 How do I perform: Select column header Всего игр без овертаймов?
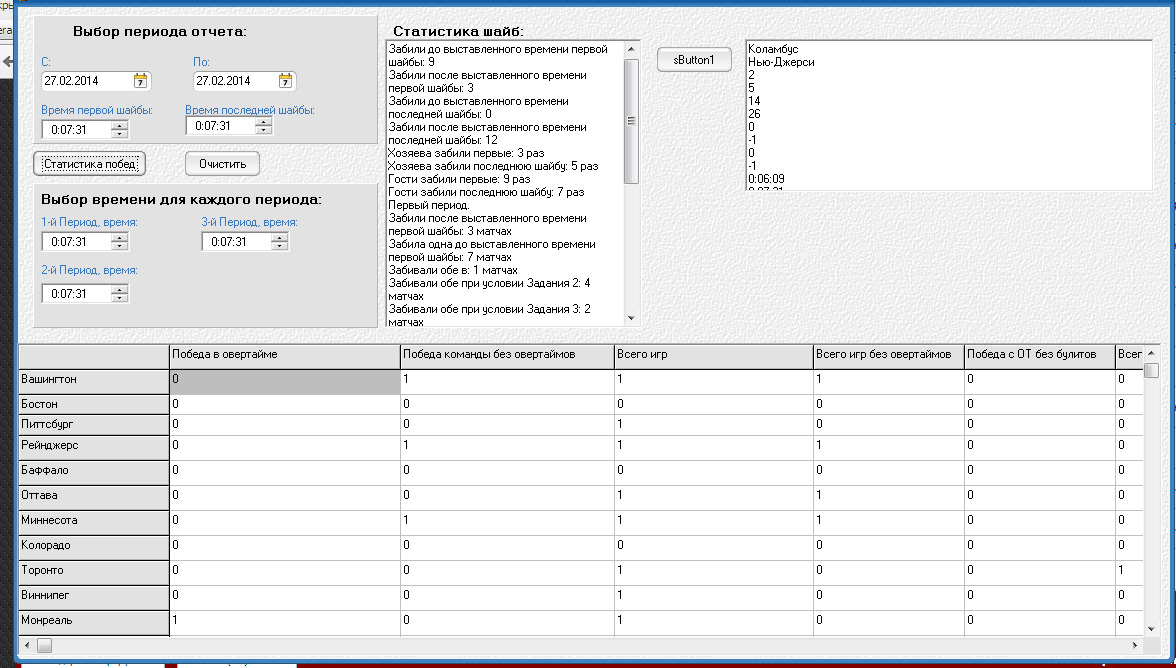click(x=889, y=356)
